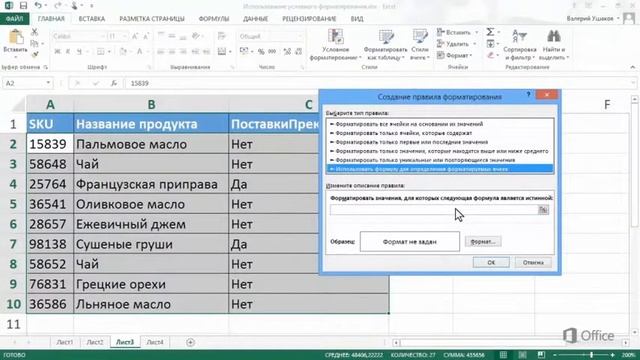Screen dimensions: 640x360
Task: Click the help question mark in dialog
Action: point(528,94)
